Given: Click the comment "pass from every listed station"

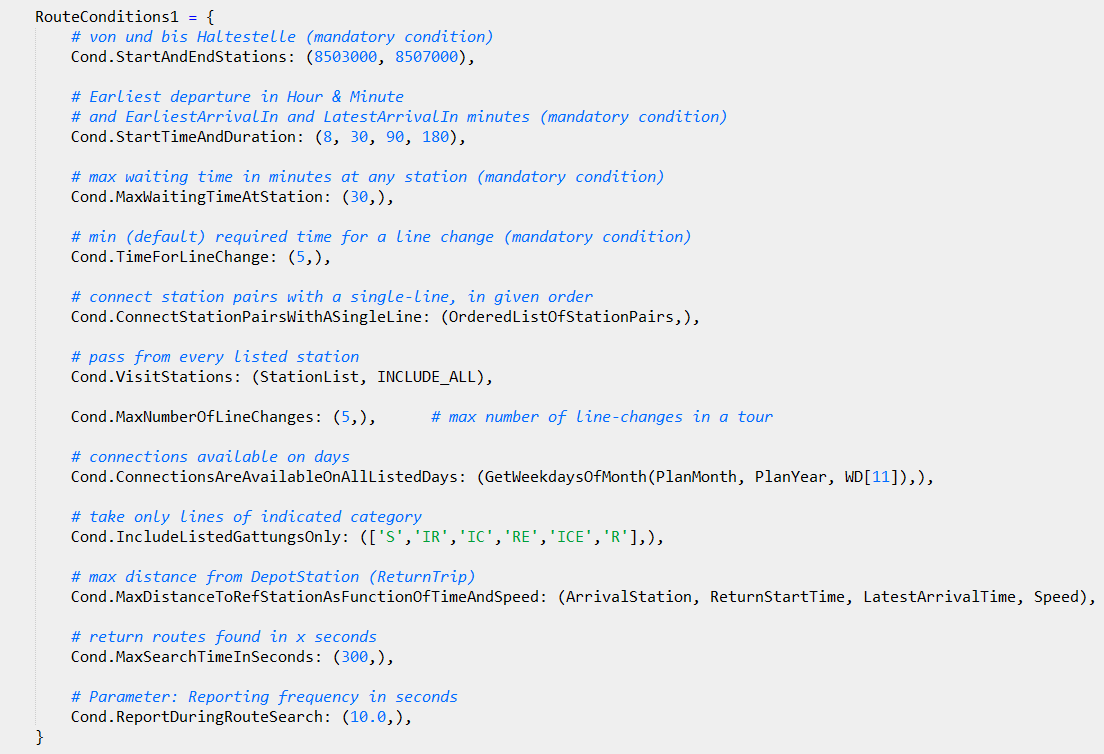Looking at the screenshot, I should [x=215, y=357].
